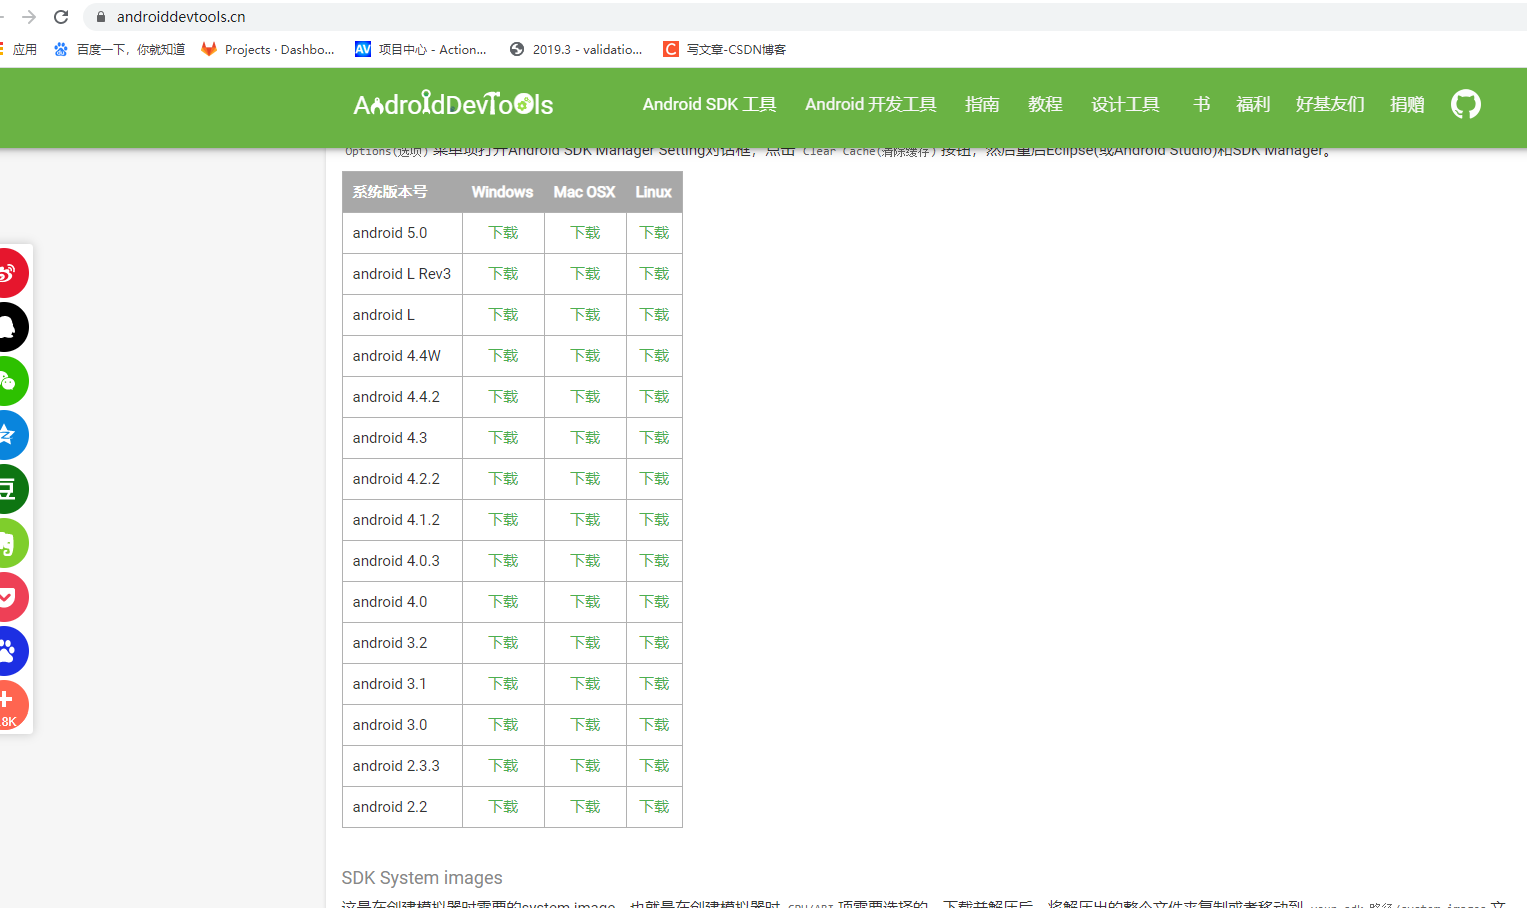The width and height of the screenshot is (1527, 908).
Task: Select the android 2.3.3 row label
Action: coord(396,766)
